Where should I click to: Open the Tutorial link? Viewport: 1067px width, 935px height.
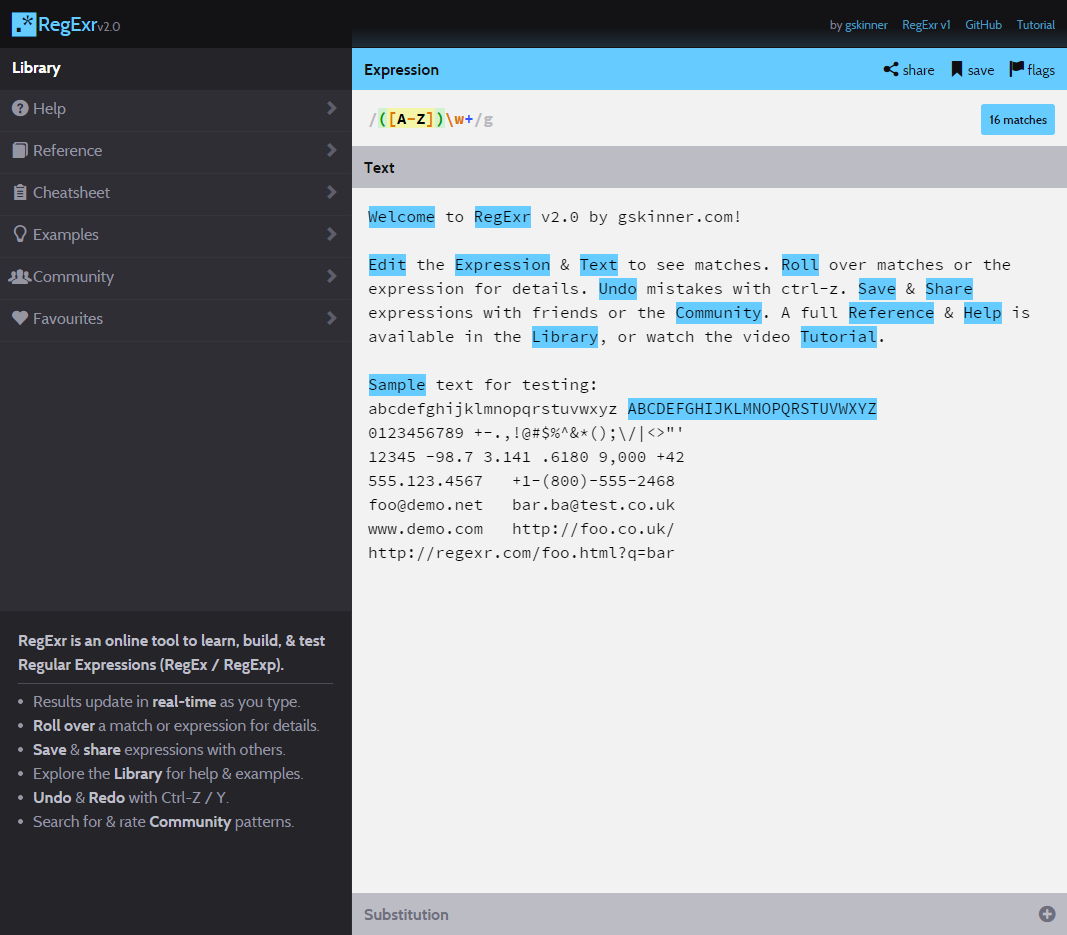pyautogui.click(x=1035, y=24)
